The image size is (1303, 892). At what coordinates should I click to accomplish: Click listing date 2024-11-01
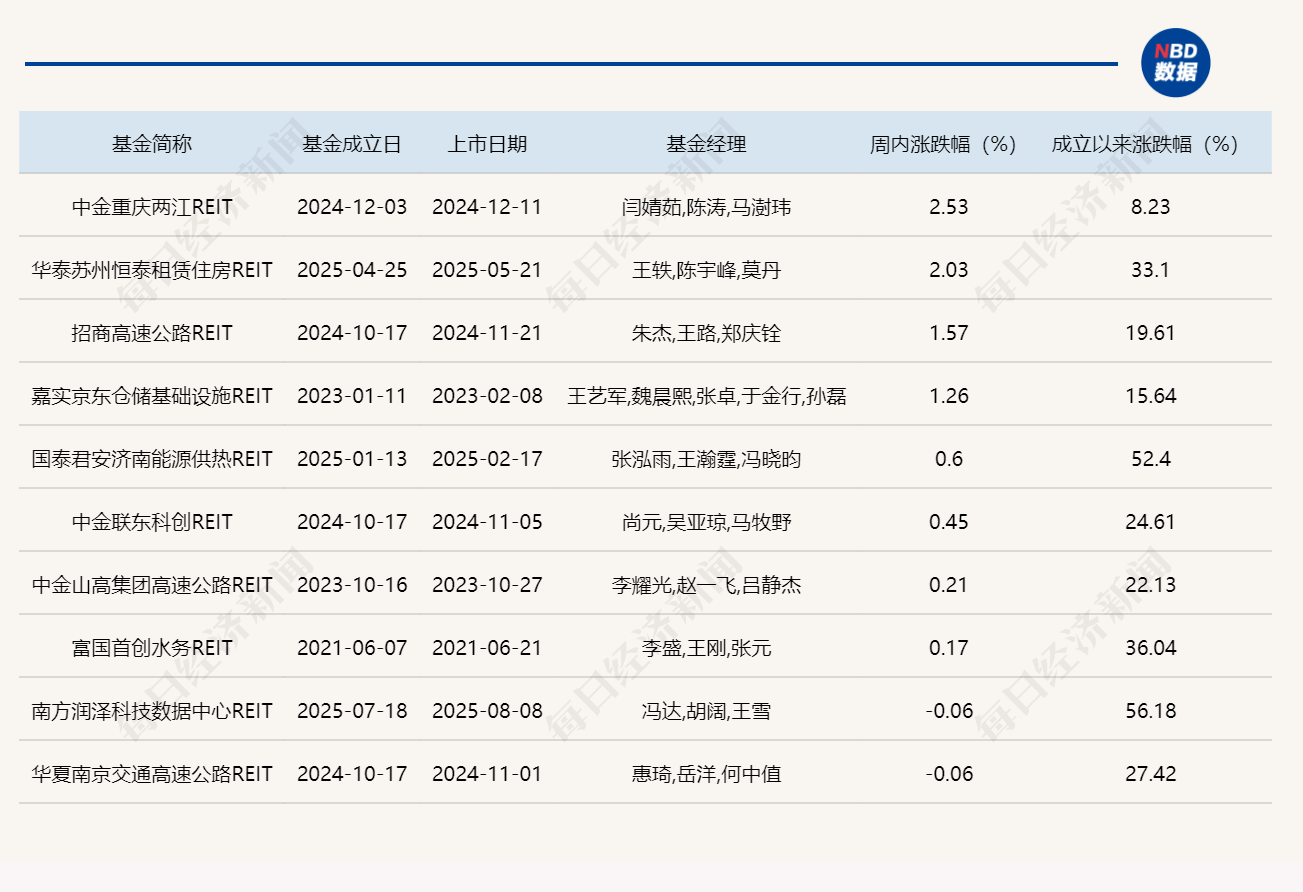(487, 774)
